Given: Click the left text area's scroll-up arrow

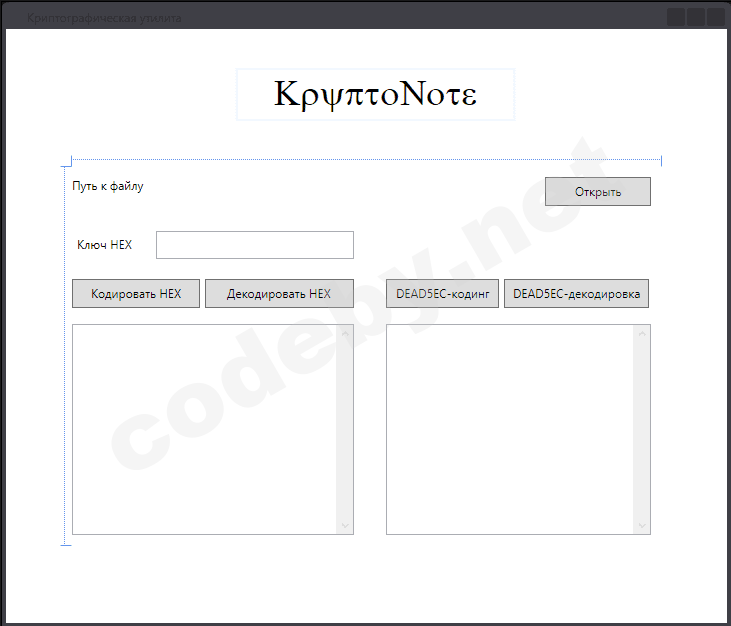Looking at the screenshot, I should [345, 334].
